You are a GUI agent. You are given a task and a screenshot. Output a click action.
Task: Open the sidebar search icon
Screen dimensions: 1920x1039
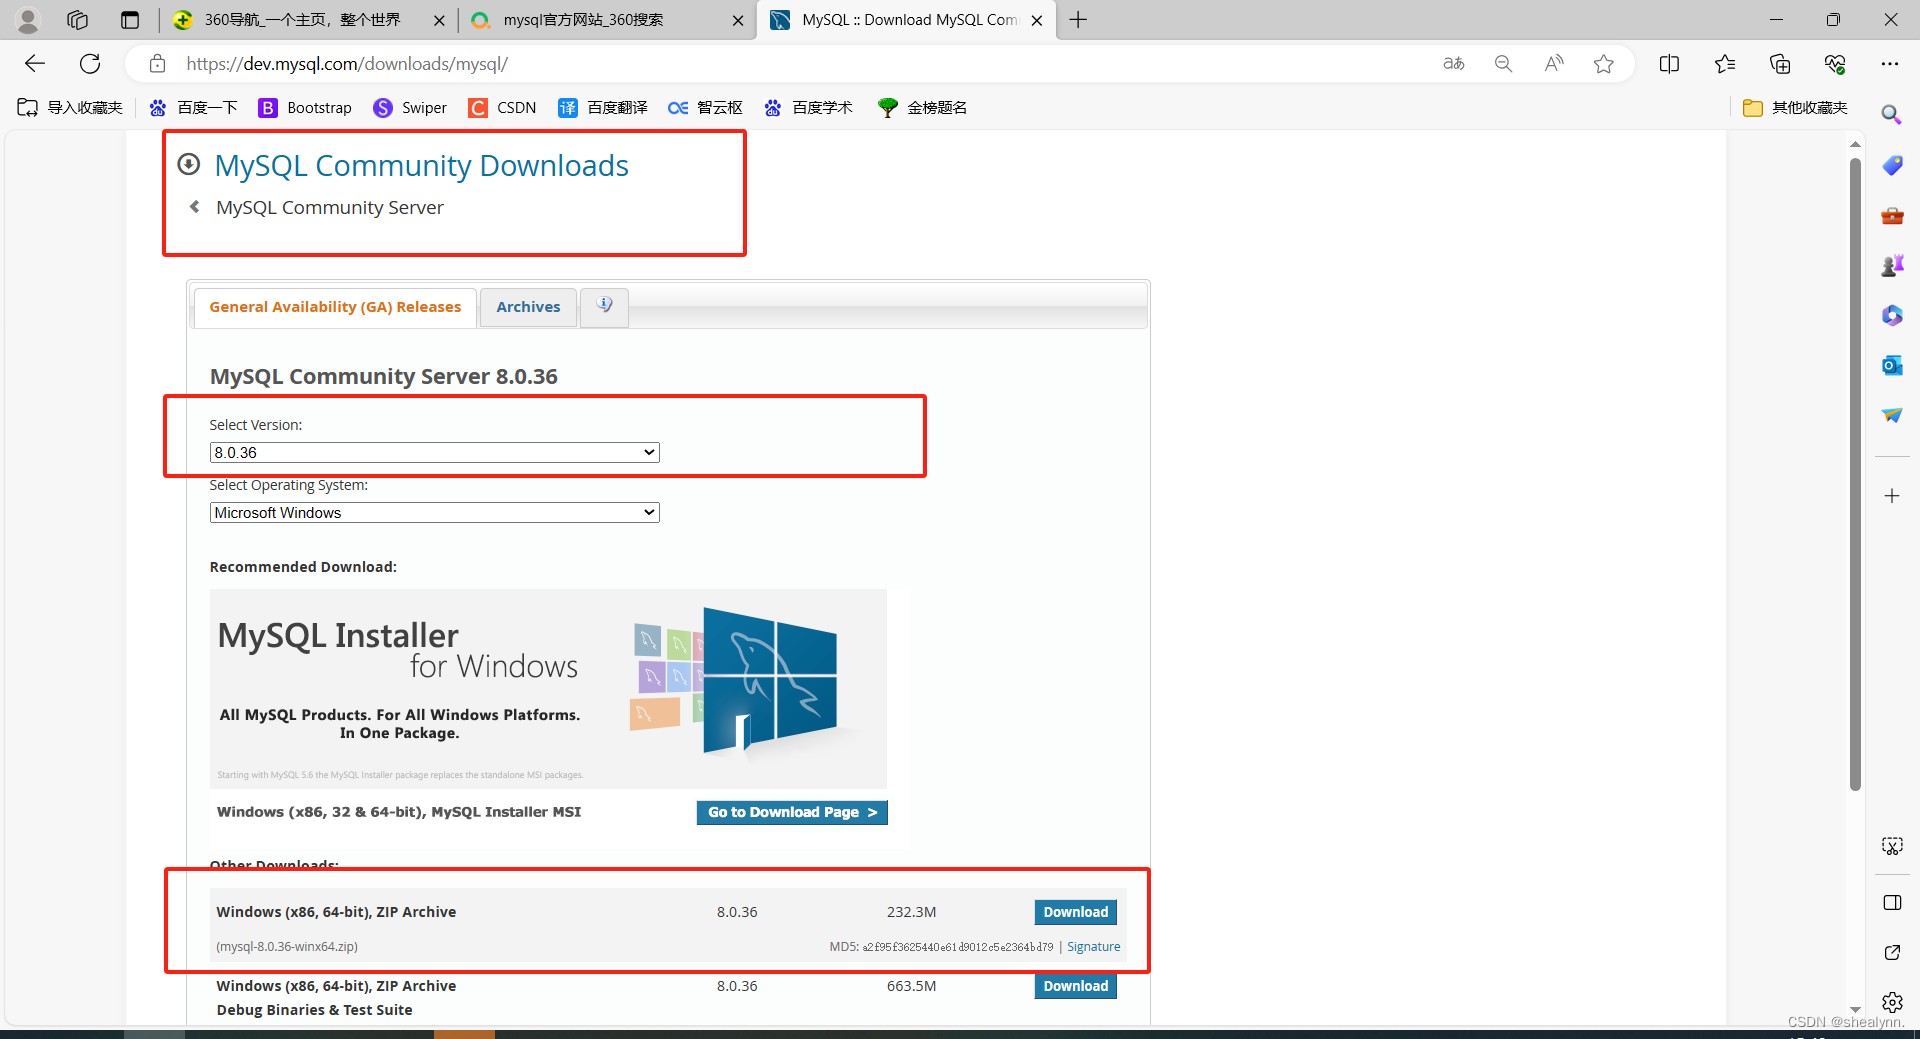click(1891, 115)
